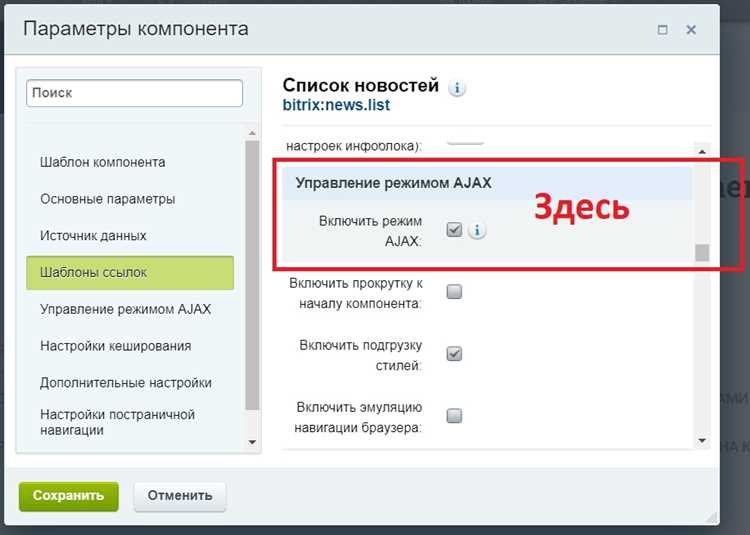Uncheck the Включить режим AJAX checkbox
This screenshot has height=535, width=750.
click(x=454, y=229)
